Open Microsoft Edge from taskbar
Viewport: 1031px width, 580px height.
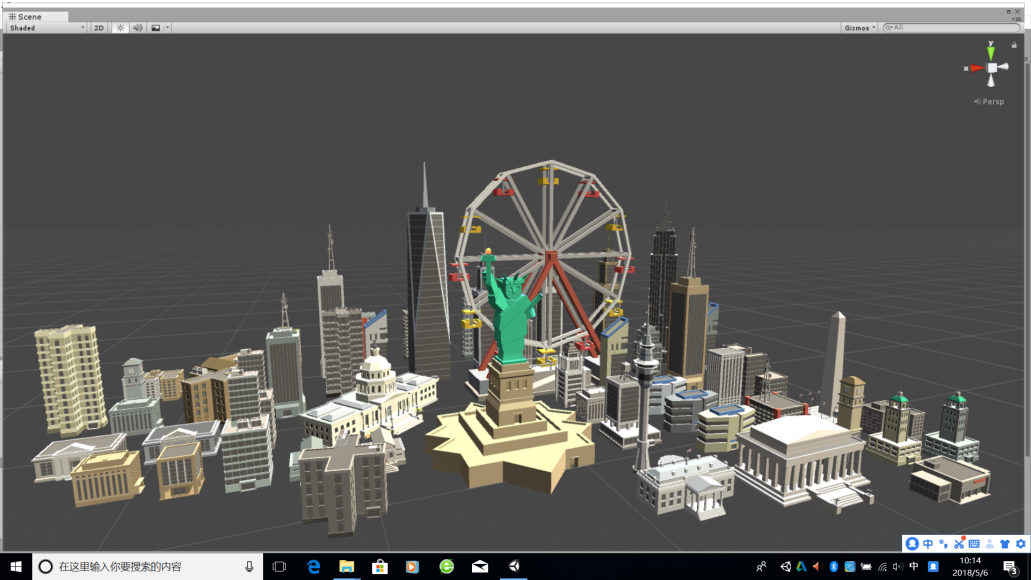pos(314,566)
